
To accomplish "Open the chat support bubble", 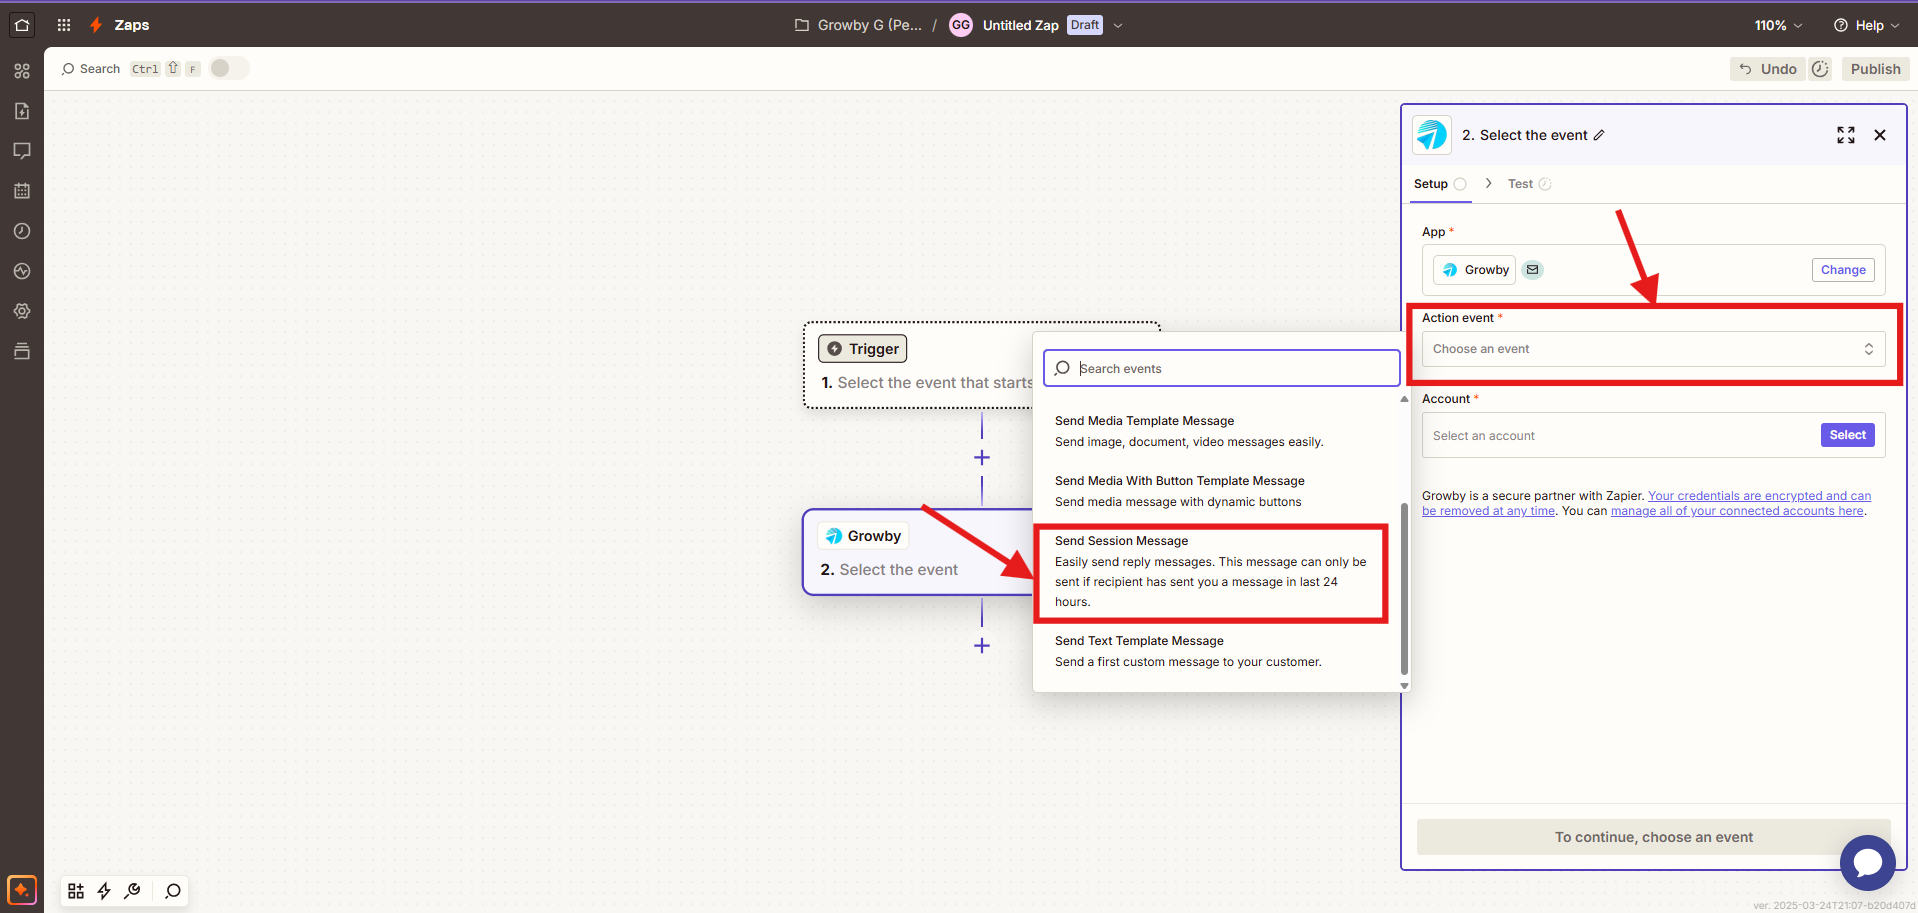I will (x=1867, y=862).
